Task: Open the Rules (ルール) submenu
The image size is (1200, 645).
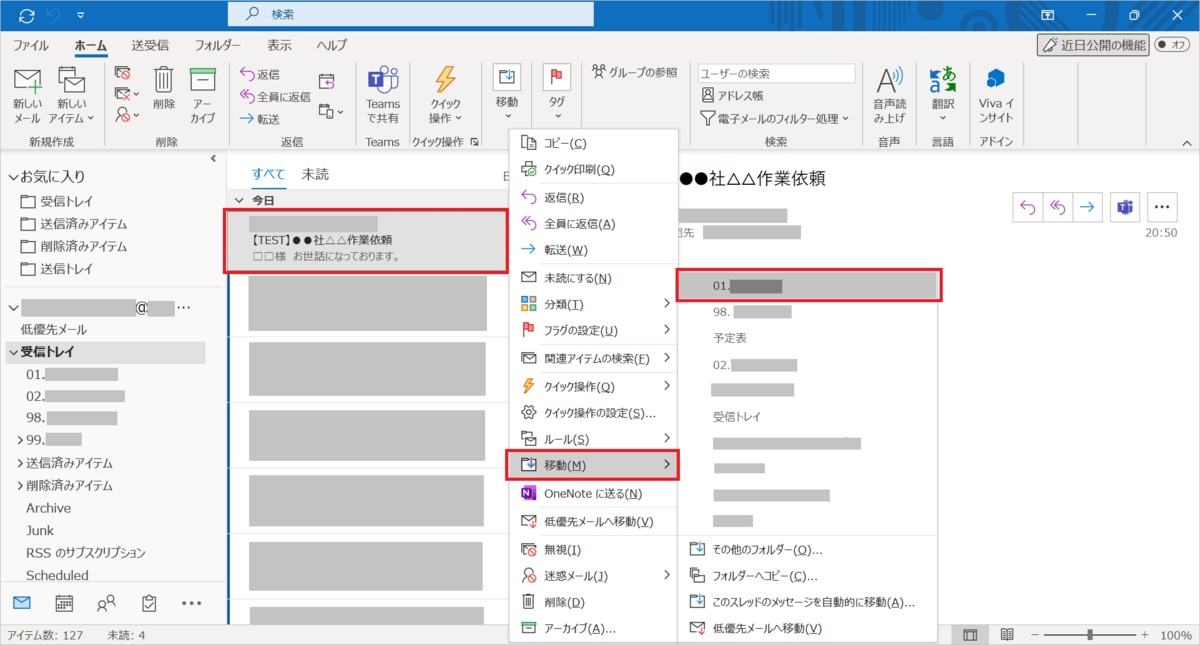Action: tap(593, 439)
